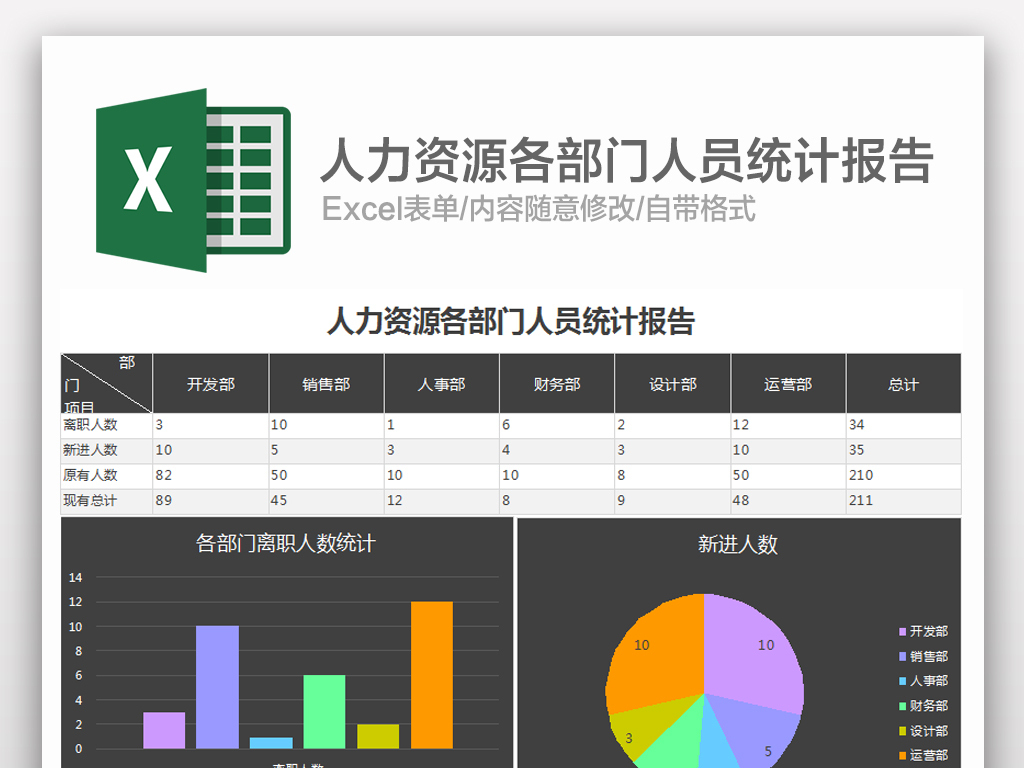Select the large title 人力资源各部门人员统计报告 beside the logo
The width and height of the screenshot is (1024, 768).
(x=627, y=161)
